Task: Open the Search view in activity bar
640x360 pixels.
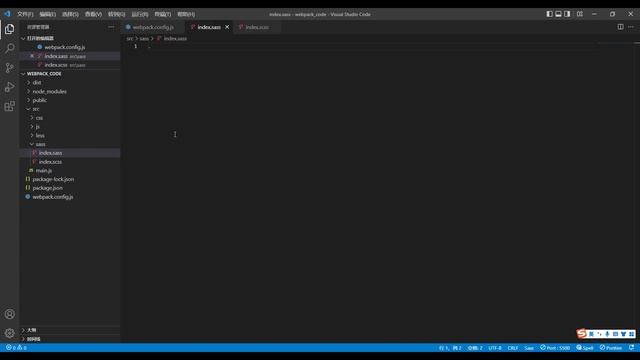Action: point(9,48)
